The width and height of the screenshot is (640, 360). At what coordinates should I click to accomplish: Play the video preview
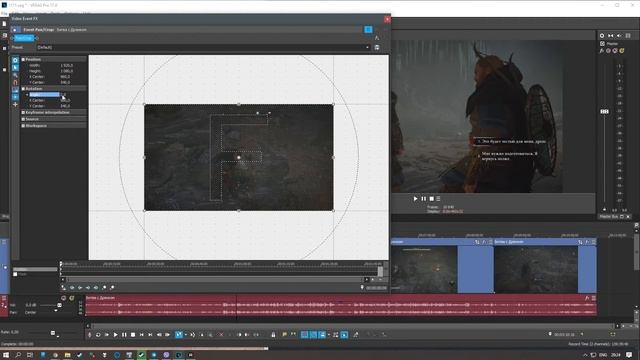[x=415, y=199]
